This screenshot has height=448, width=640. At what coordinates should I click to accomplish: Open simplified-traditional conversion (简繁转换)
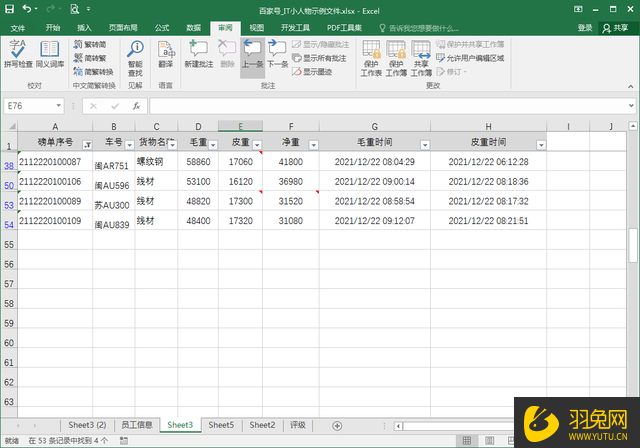(93, 72)
